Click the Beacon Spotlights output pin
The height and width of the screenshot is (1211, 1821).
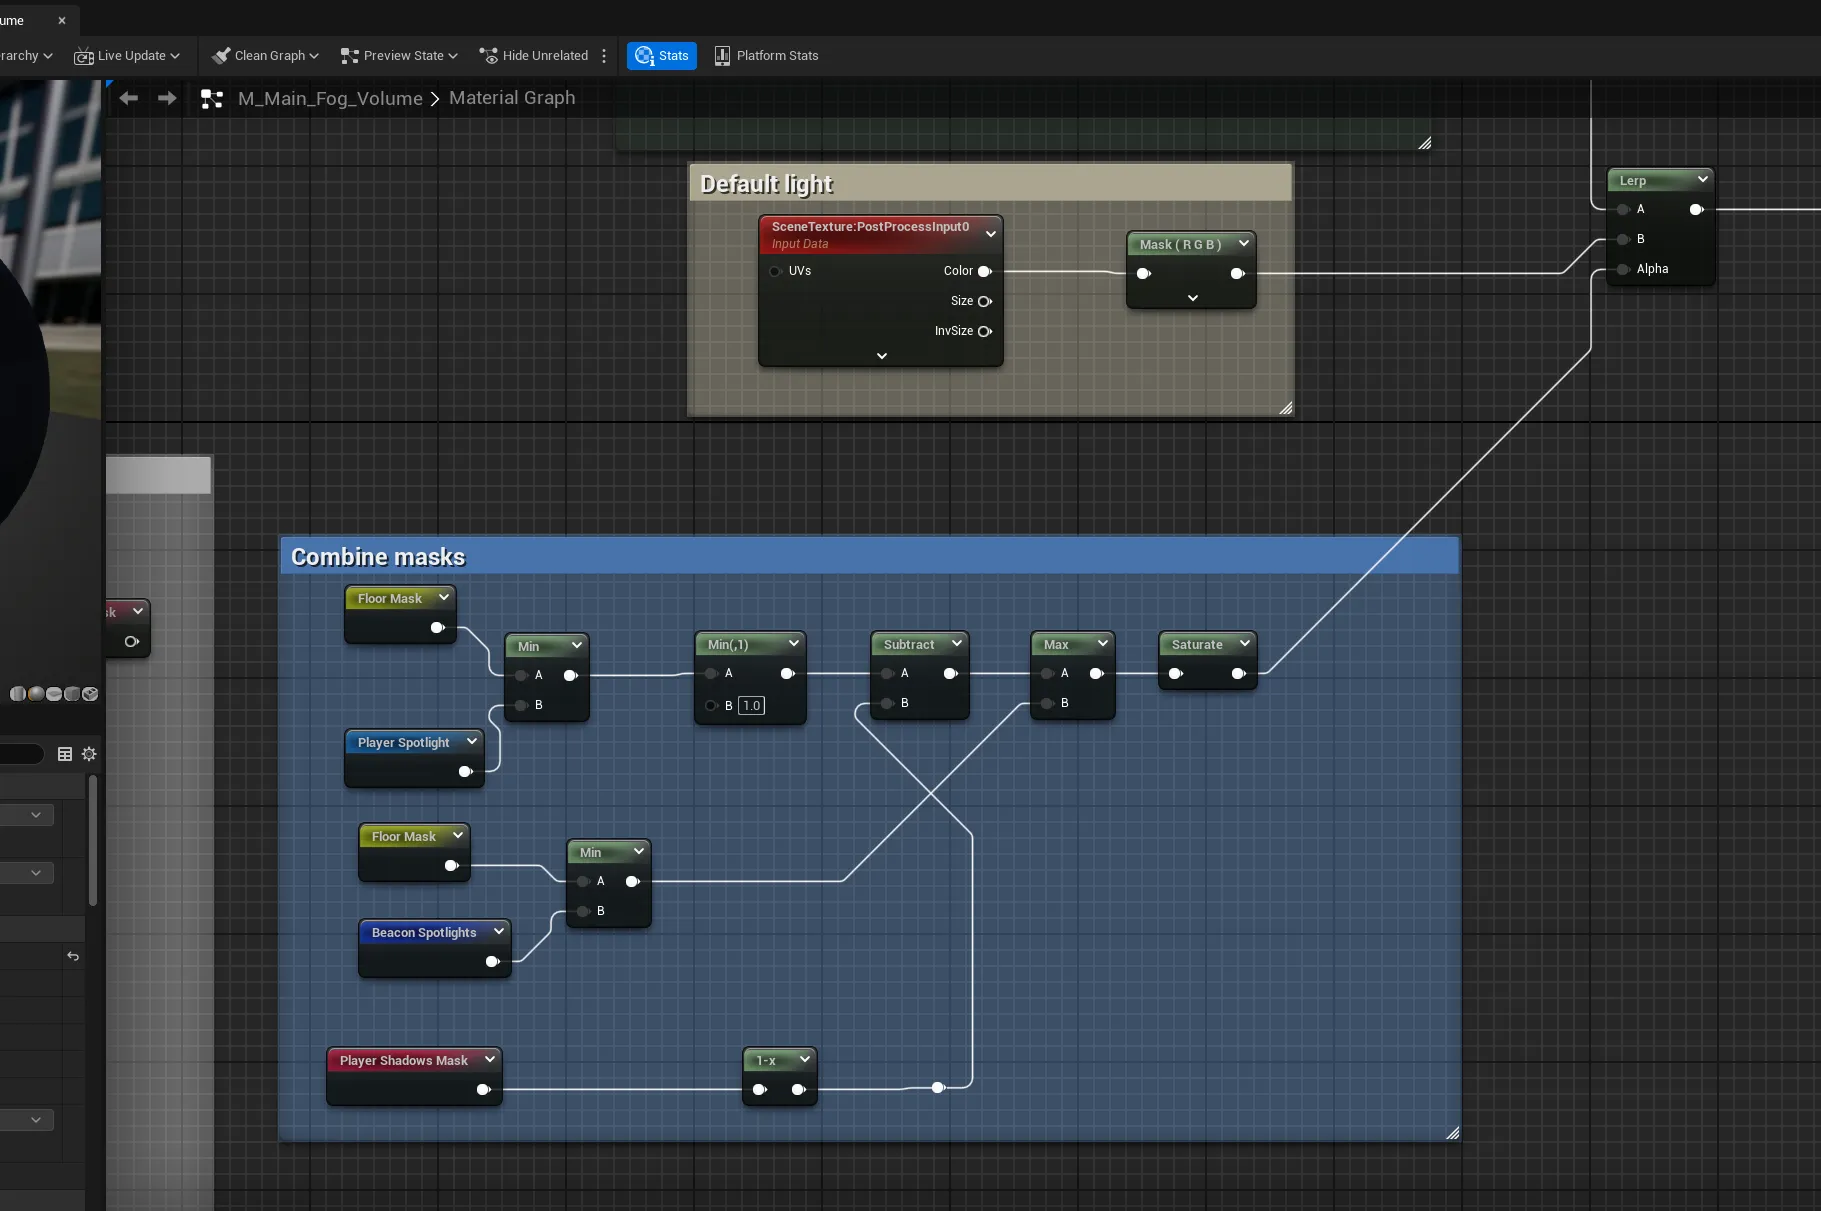pyautogui.click(x=492, y=962)
